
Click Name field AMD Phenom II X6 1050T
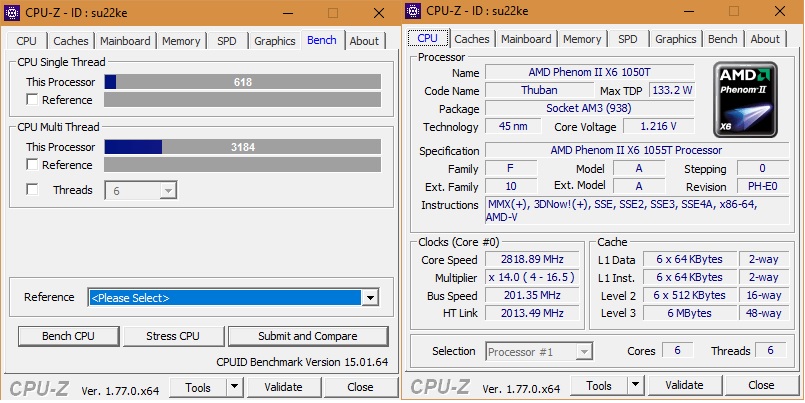(589, 72)
